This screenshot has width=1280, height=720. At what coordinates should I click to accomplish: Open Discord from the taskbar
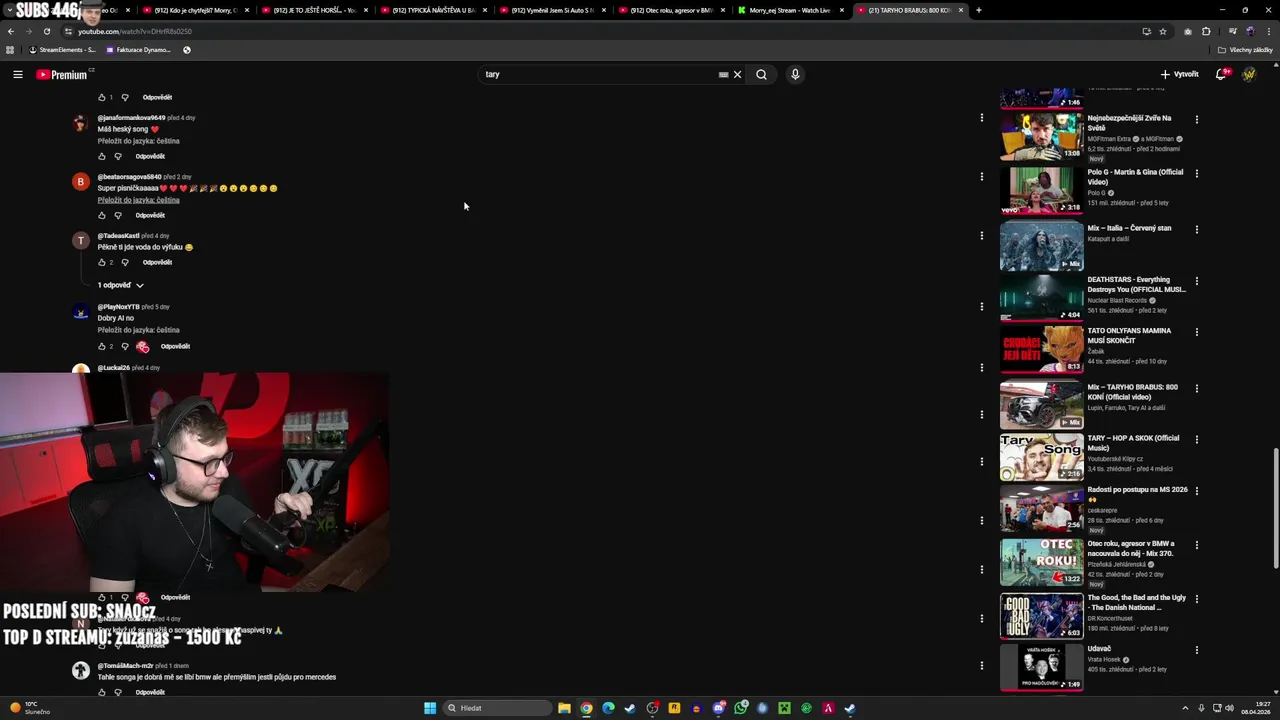[x=718, y=708]
